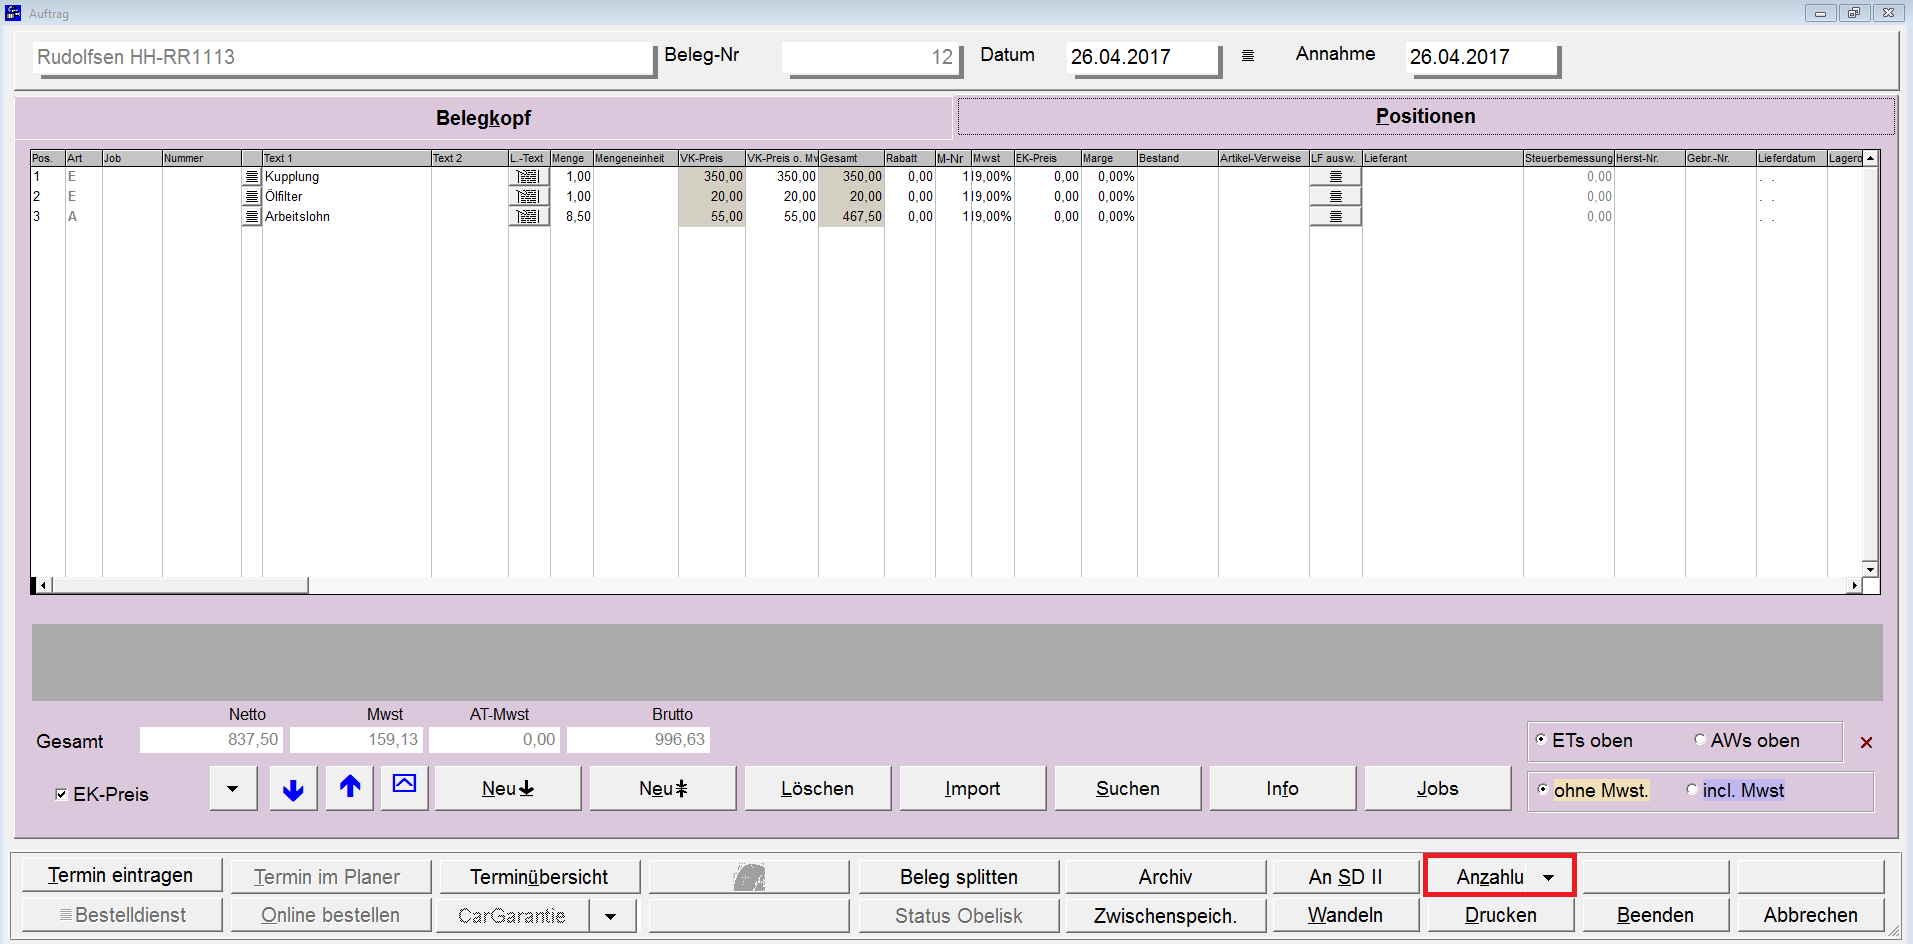Image resolution: width=1913 pixels, height=944 pixels.
Task: Select the AWs oben radio button
Action: (1699, 739)
